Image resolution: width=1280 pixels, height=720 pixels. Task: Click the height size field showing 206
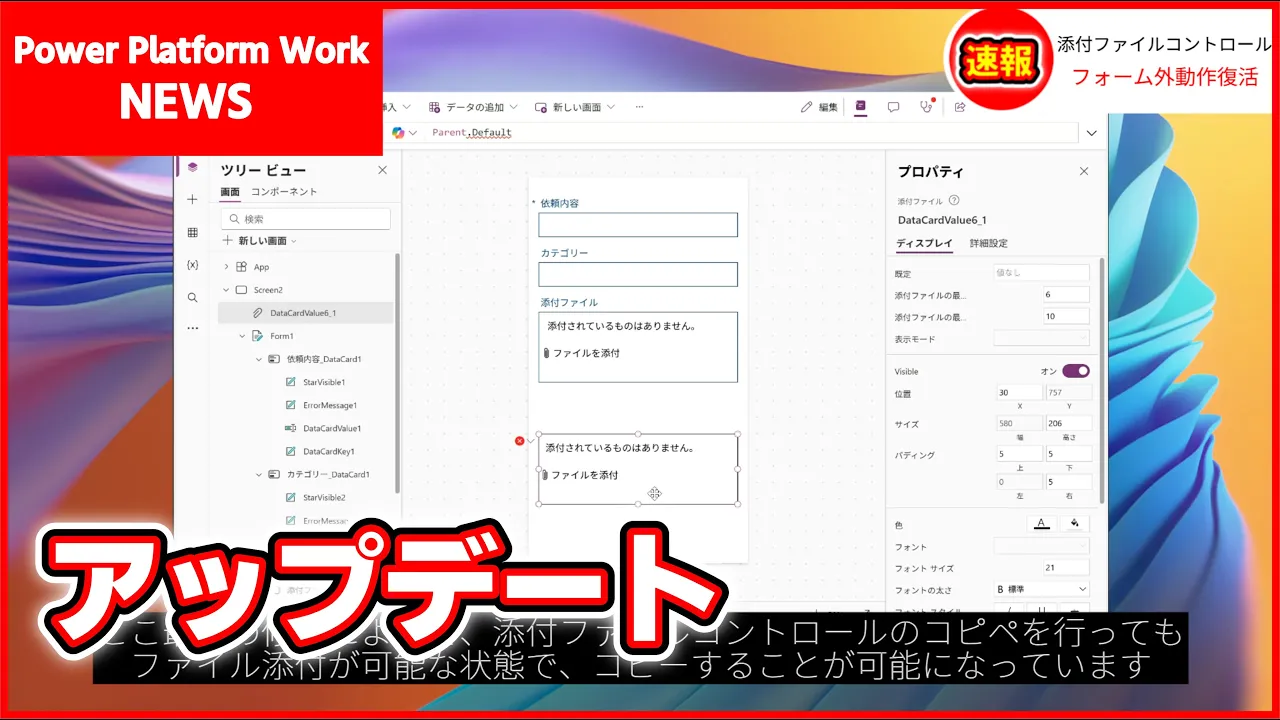tap(1067, 423)
